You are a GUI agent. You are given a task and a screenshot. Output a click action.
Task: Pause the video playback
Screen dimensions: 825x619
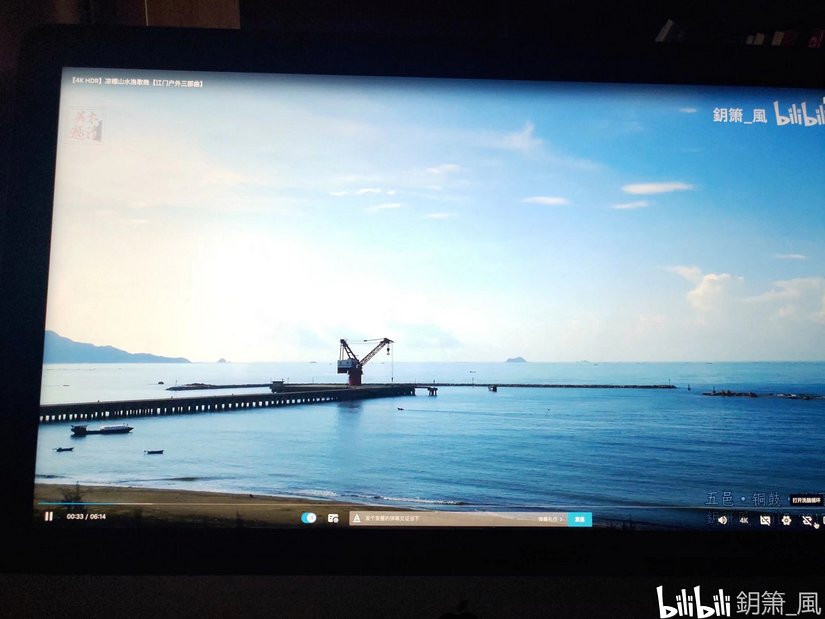[x=48, y=516]
